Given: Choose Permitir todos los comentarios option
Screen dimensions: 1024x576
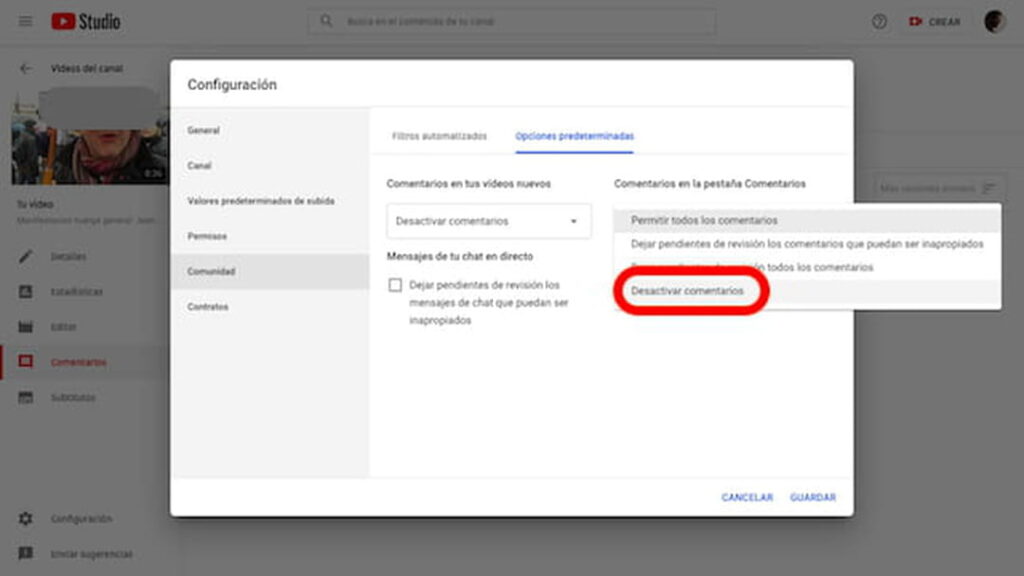Looking at the screenshot, I should pos(704,220).
